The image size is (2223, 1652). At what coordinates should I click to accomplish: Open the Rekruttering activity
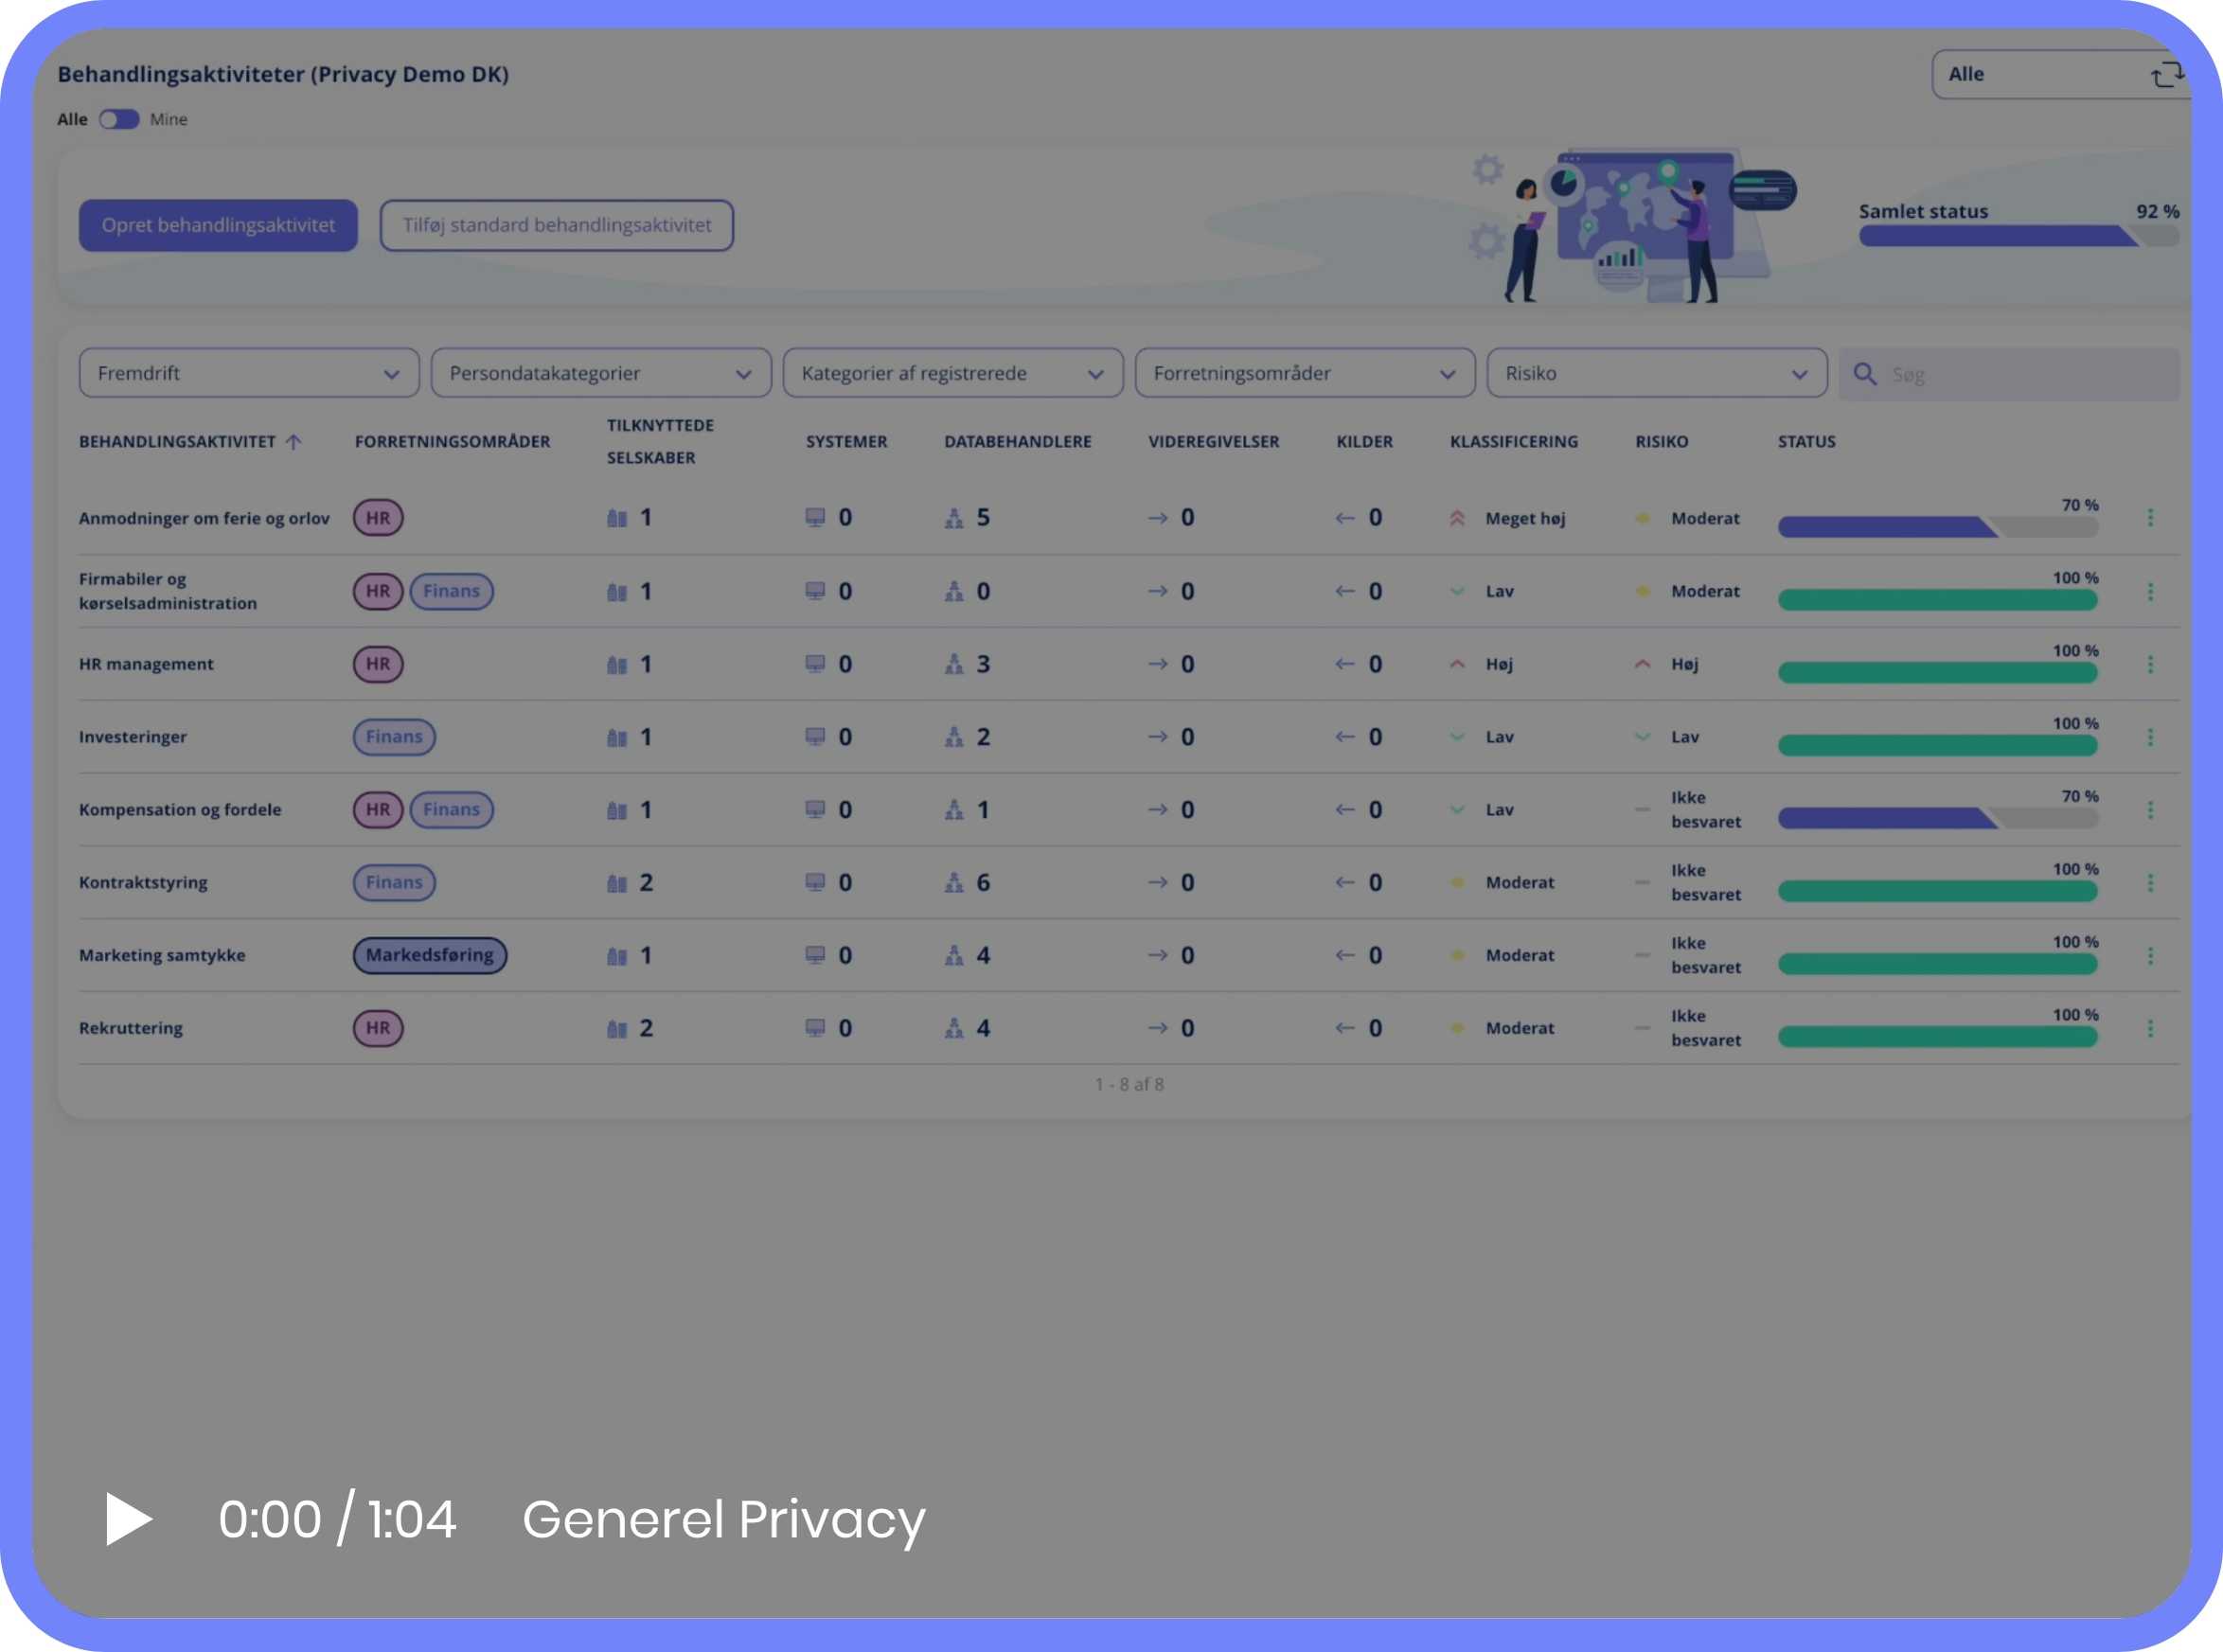pos(131,1028)
